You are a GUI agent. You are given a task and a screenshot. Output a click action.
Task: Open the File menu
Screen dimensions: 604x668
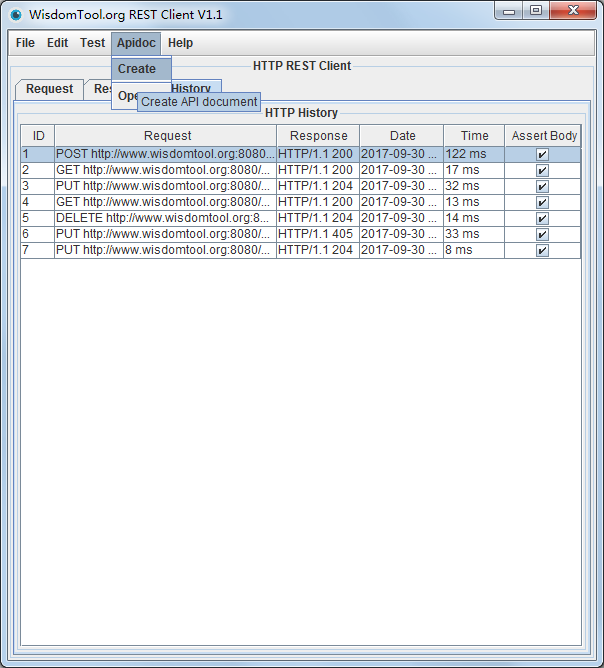click(25, 43)
